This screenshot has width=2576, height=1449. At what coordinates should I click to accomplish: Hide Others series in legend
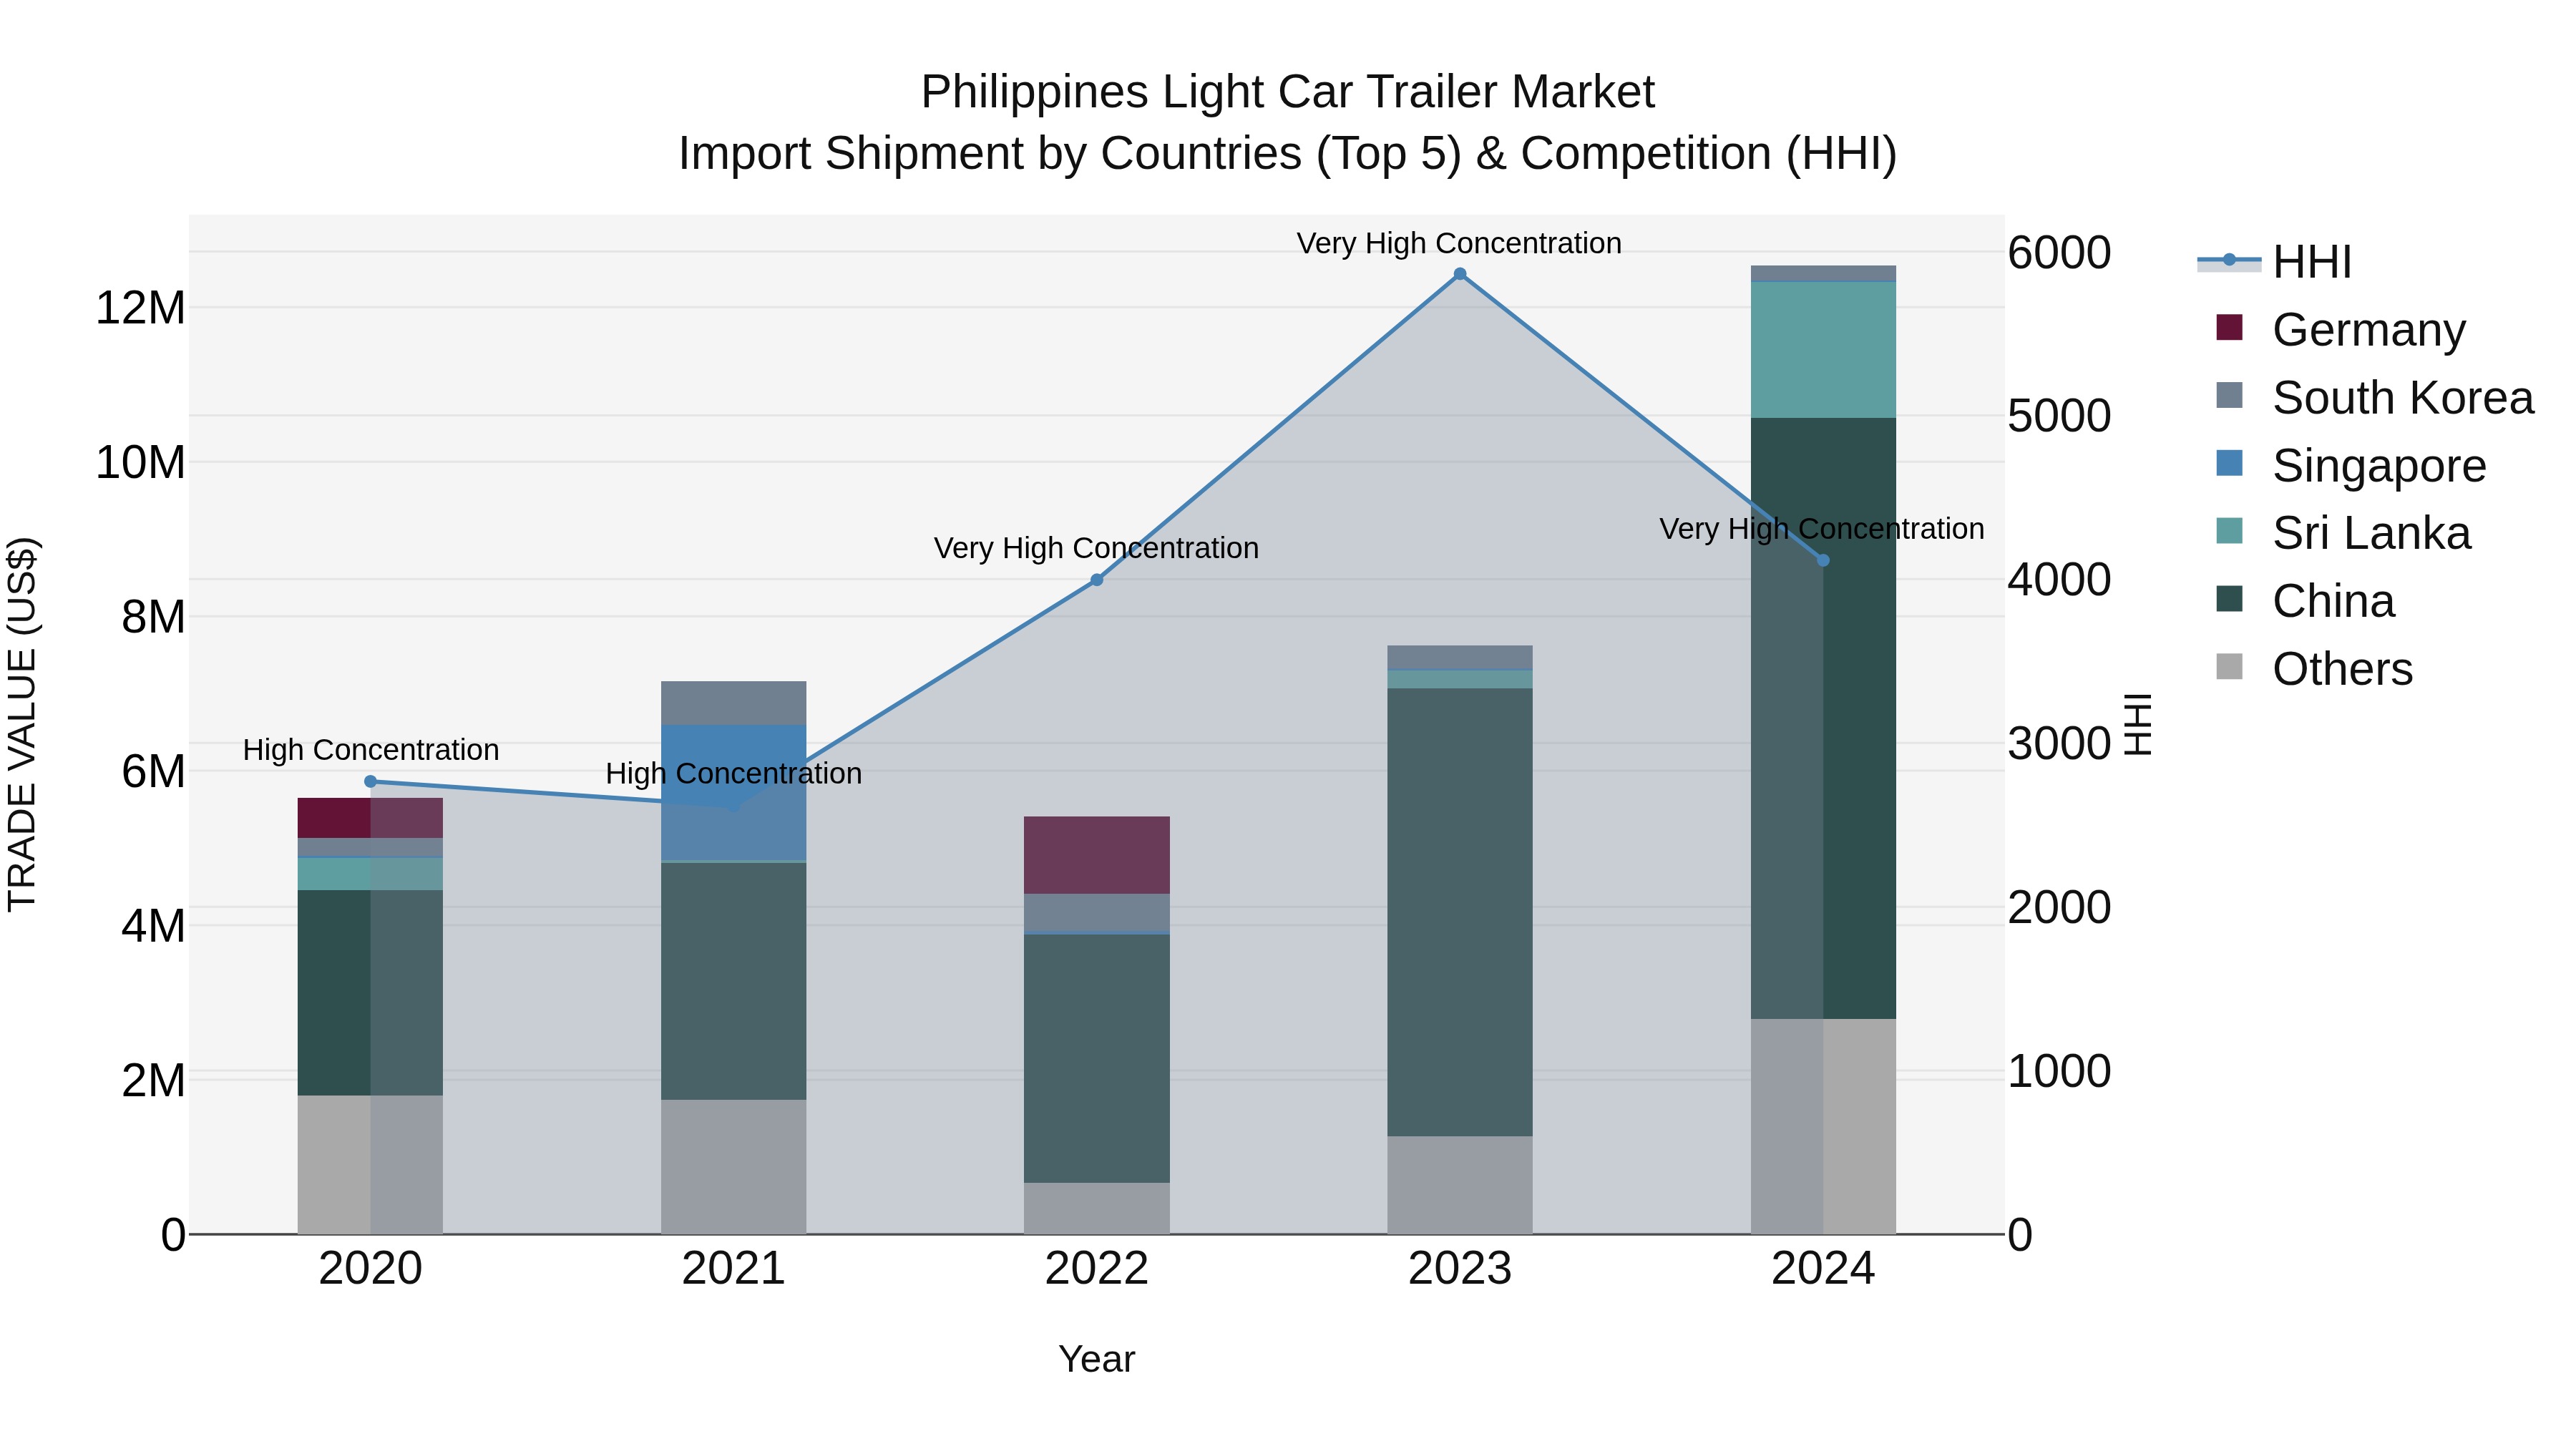[x=2314, y=669]
